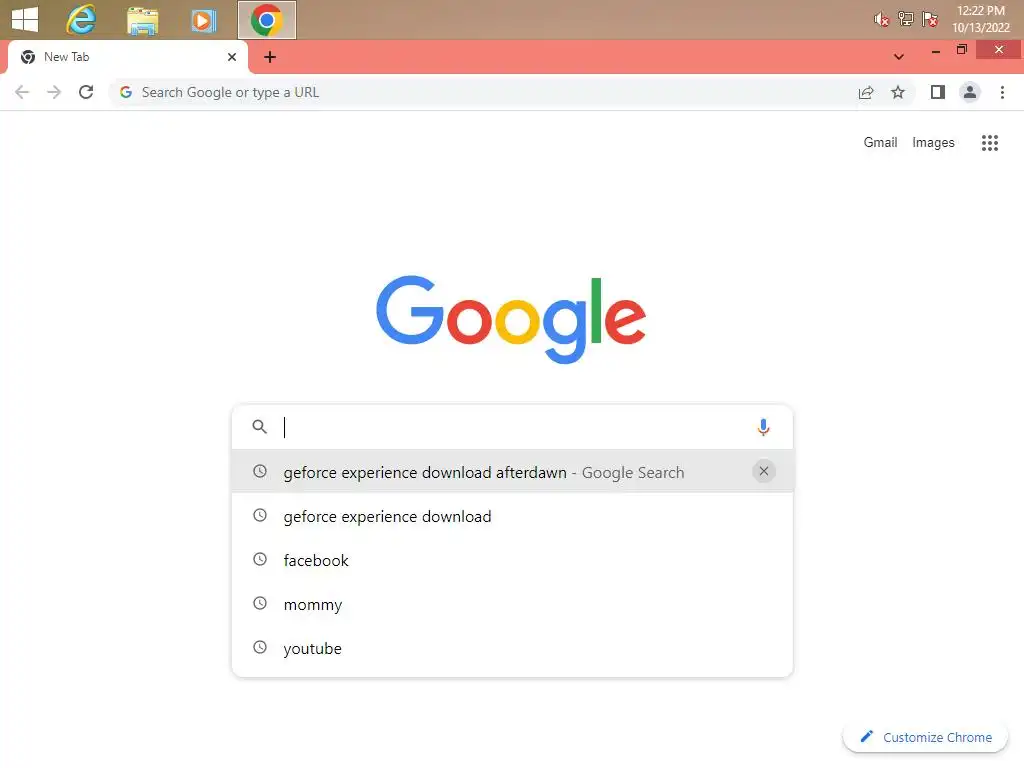Launch Internet Explorer from taskbar
This screenshot has height=768, width=1024.
click(x=82, y=20)
